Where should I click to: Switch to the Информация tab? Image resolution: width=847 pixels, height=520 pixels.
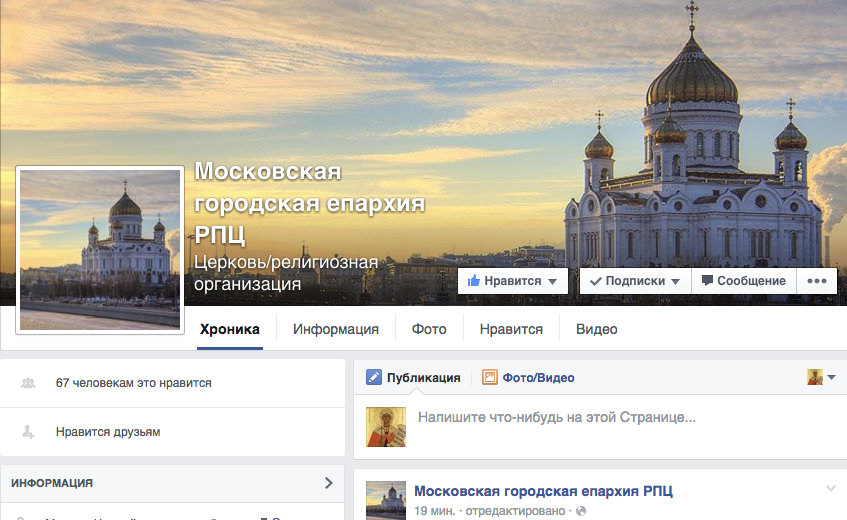(335, 329)
